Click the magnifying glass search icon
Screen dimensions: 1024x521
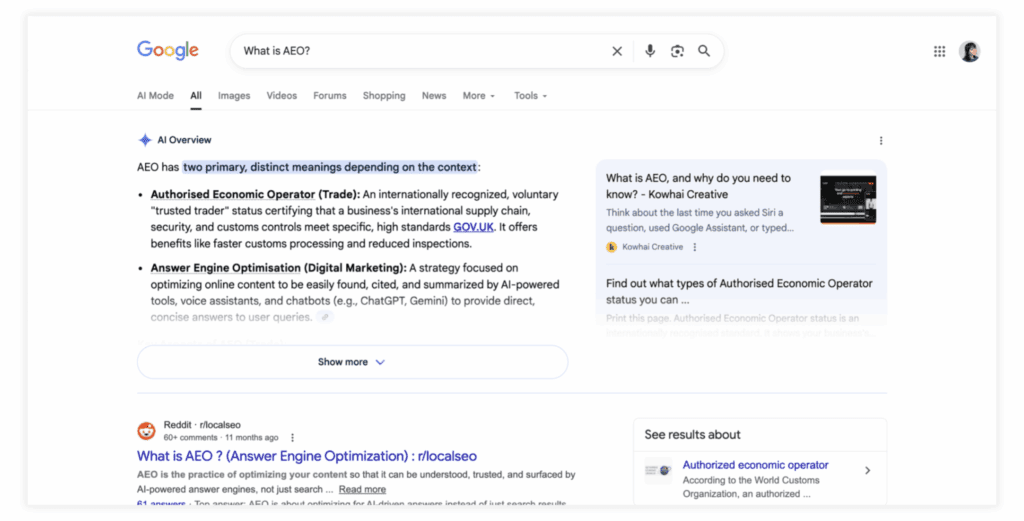(704, 51)
